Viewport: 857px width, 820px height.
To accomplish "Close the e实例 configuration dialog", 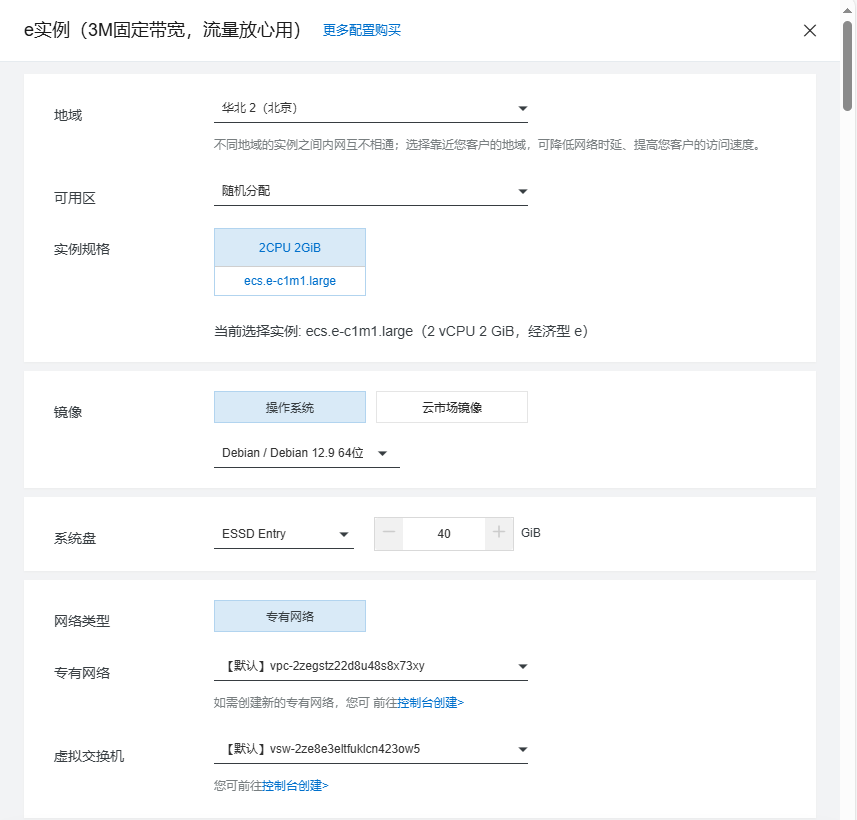I will [810, 30].
